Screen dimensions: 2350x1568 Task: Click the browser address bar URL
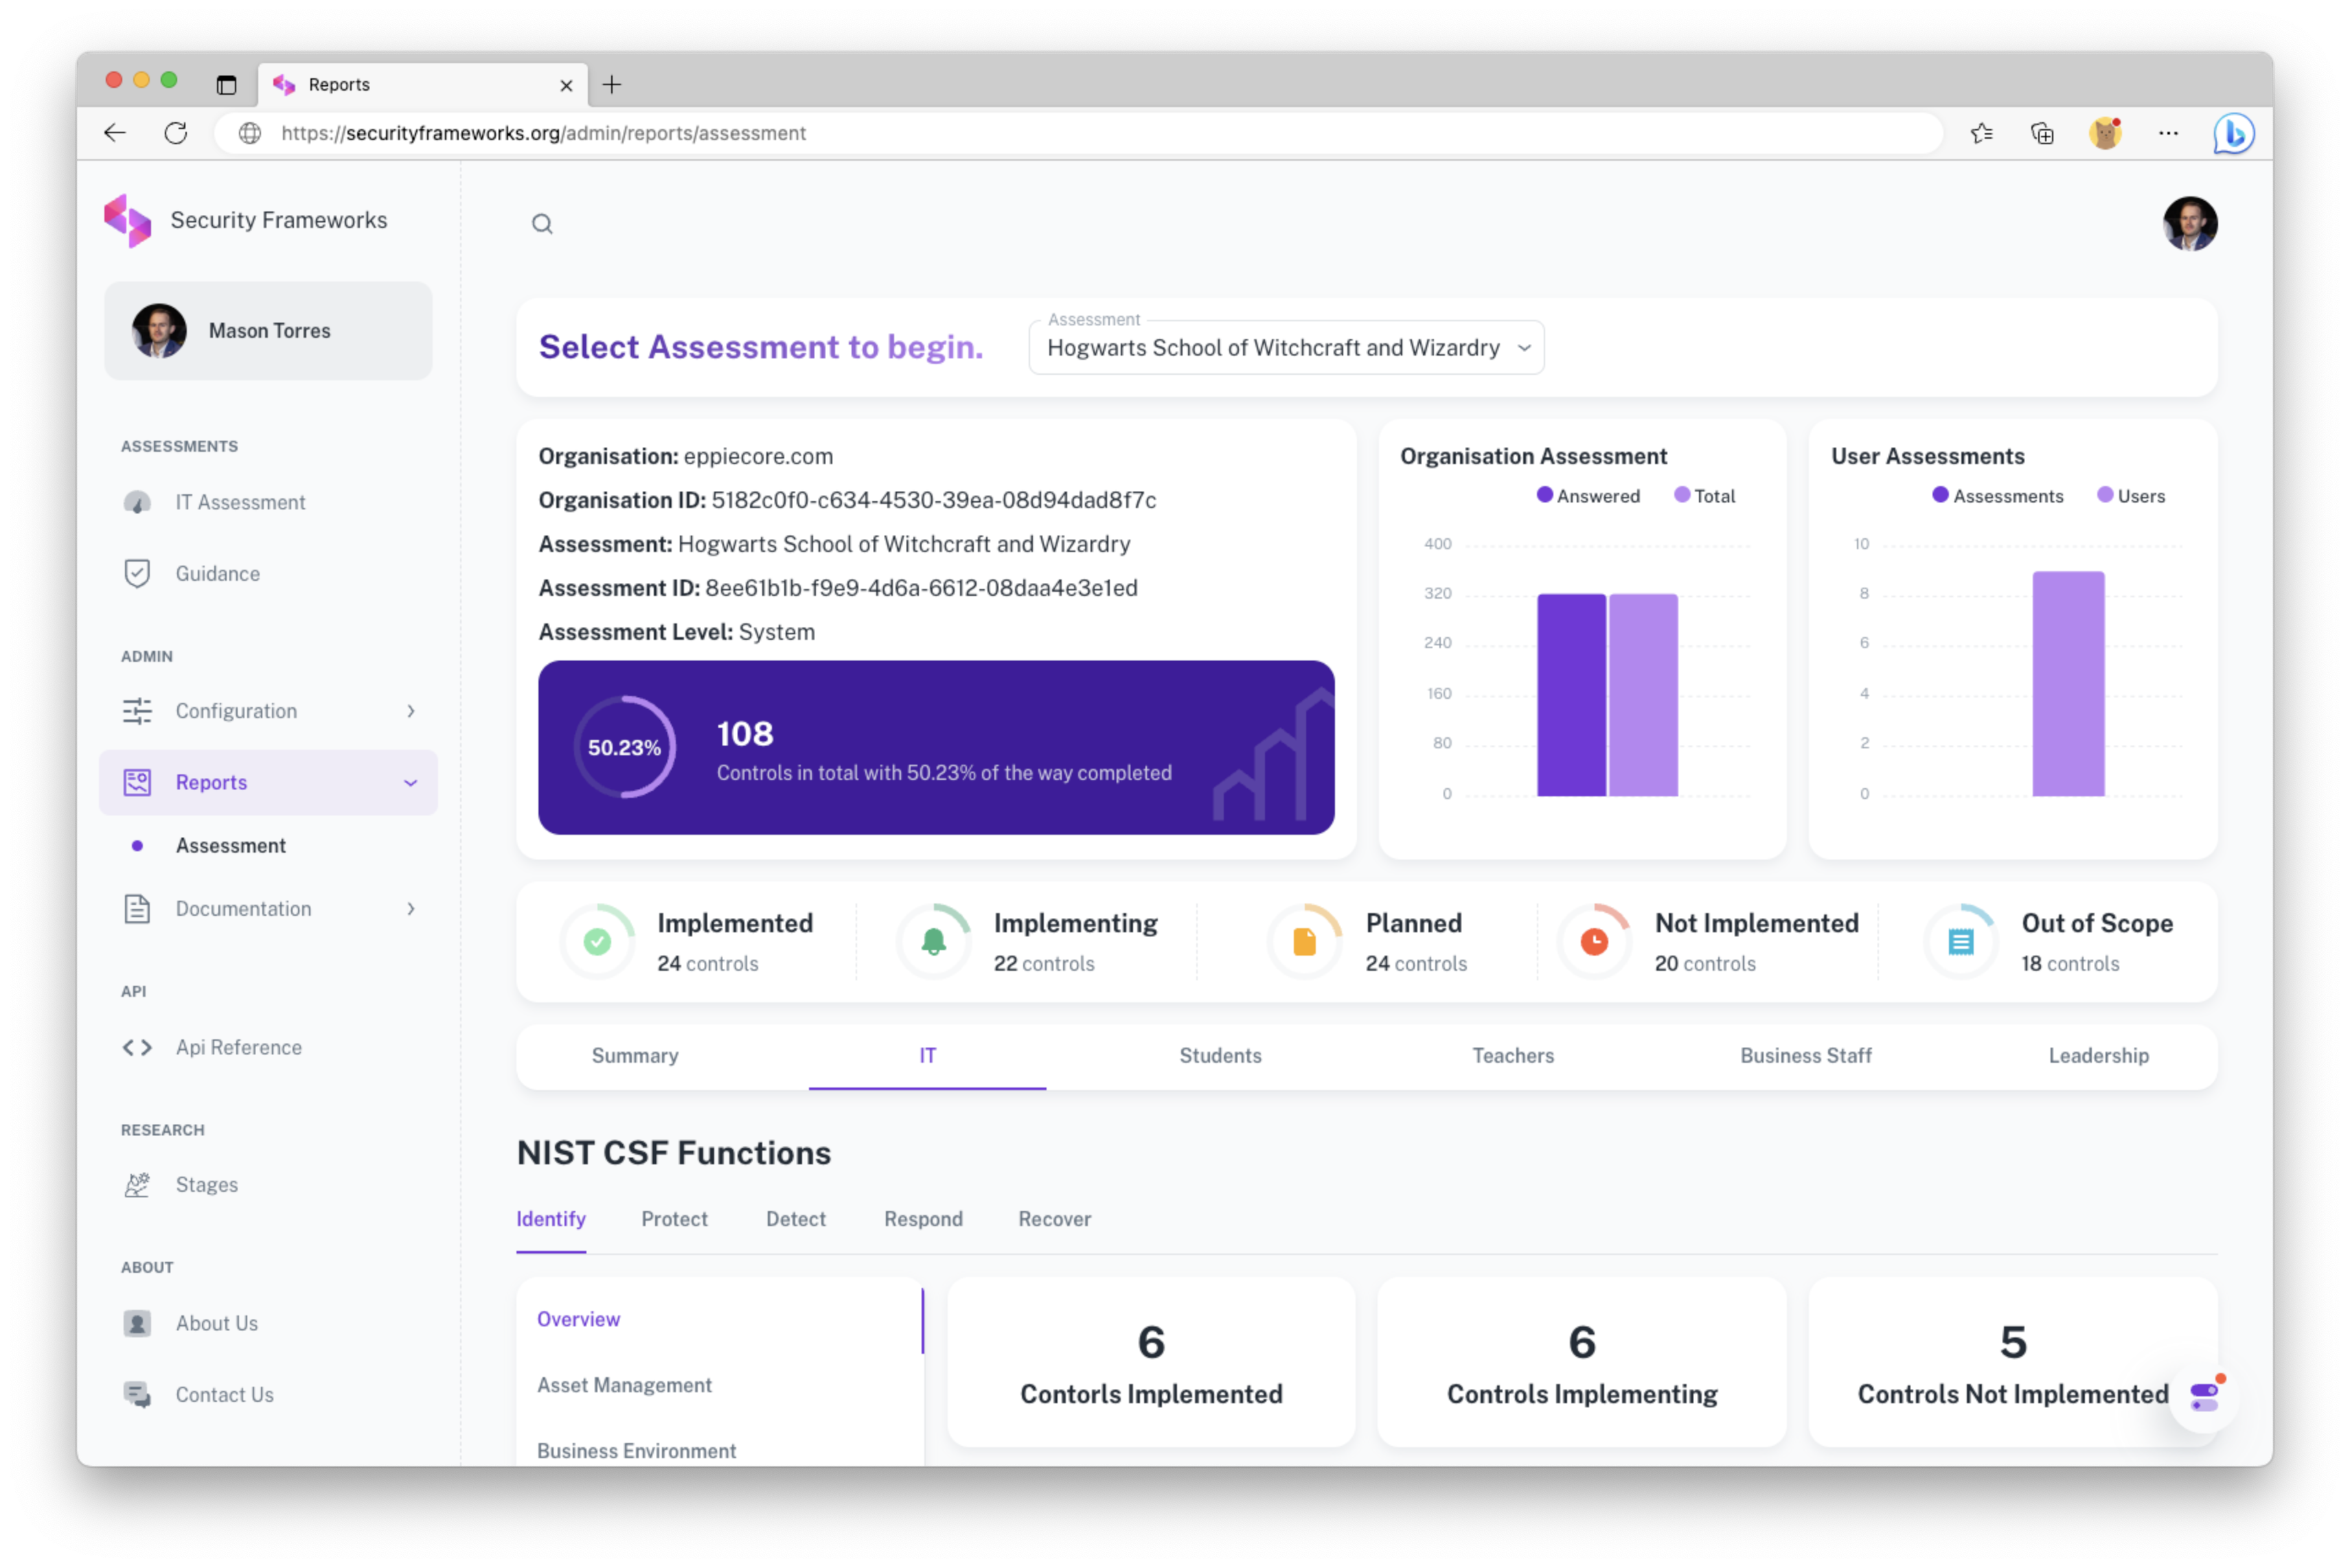(543, 133)
